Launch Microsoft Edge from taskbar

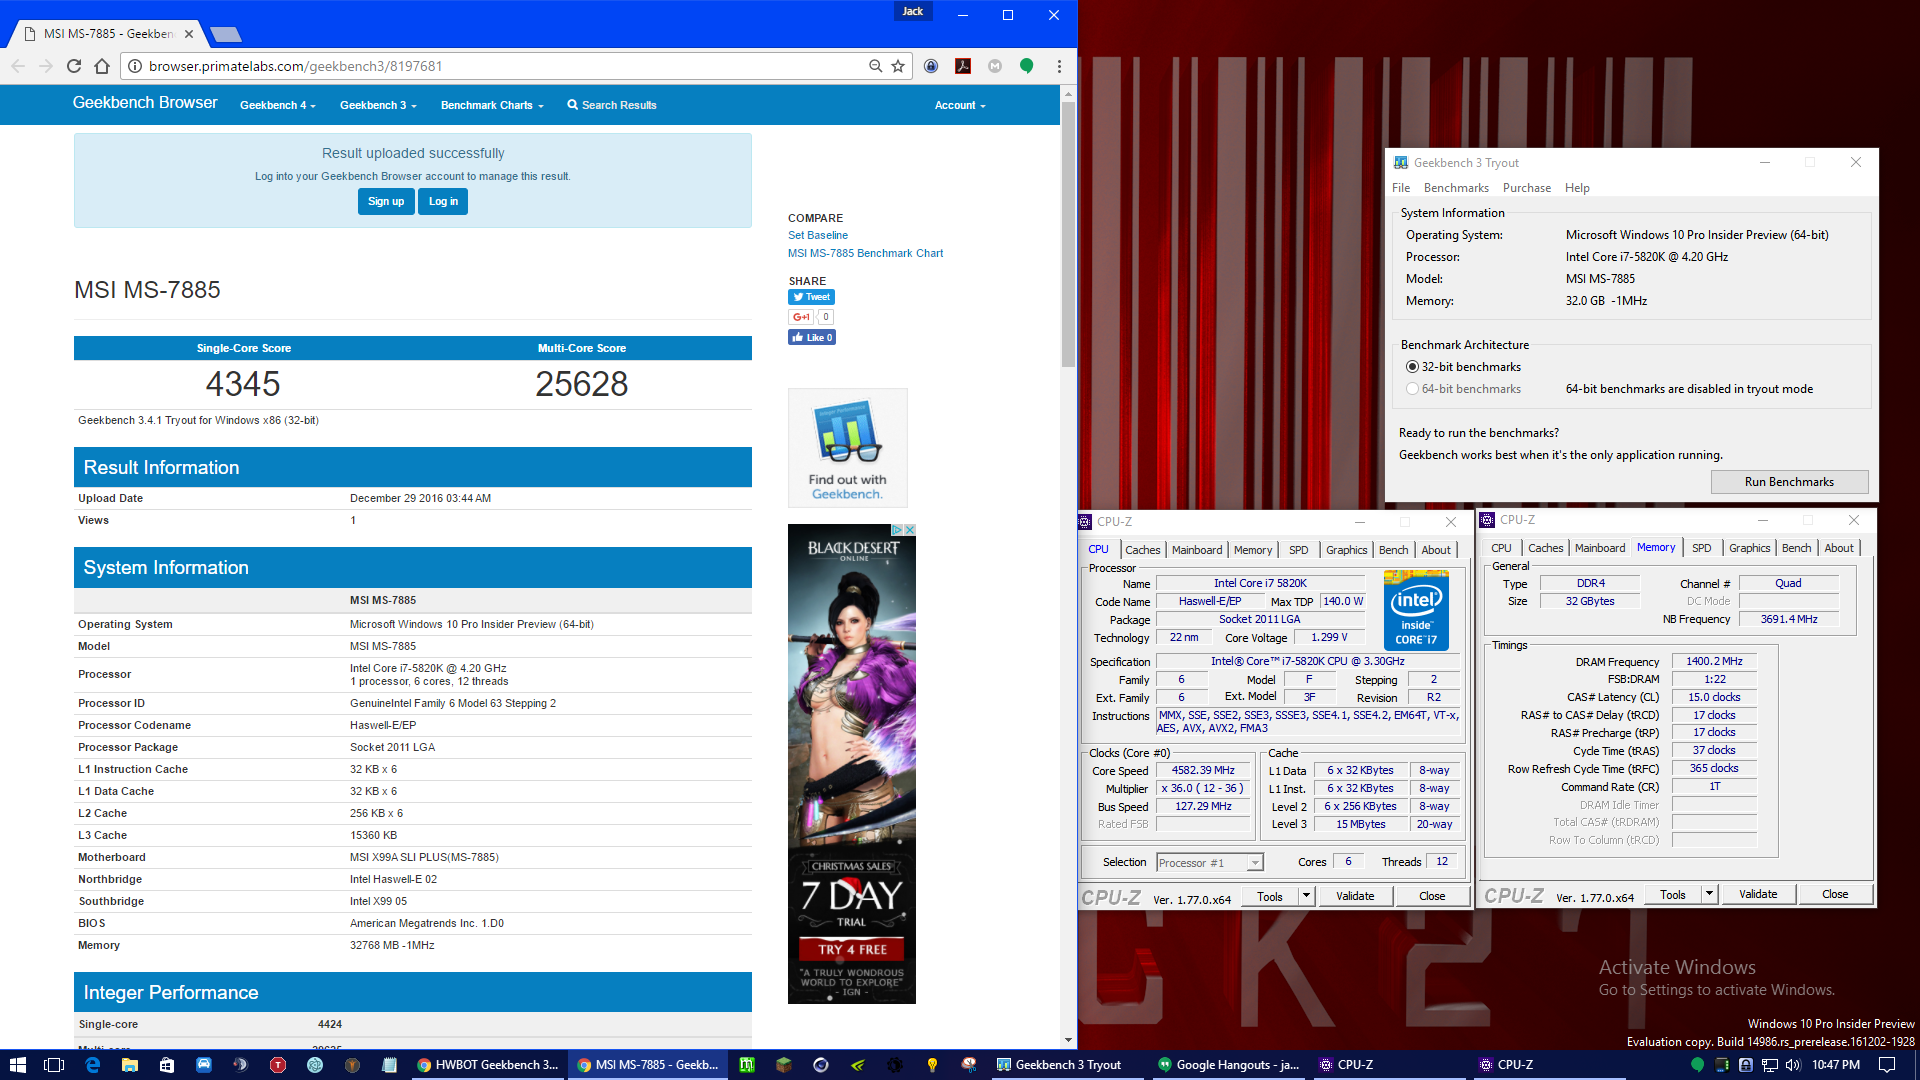tap(92, 1065)
